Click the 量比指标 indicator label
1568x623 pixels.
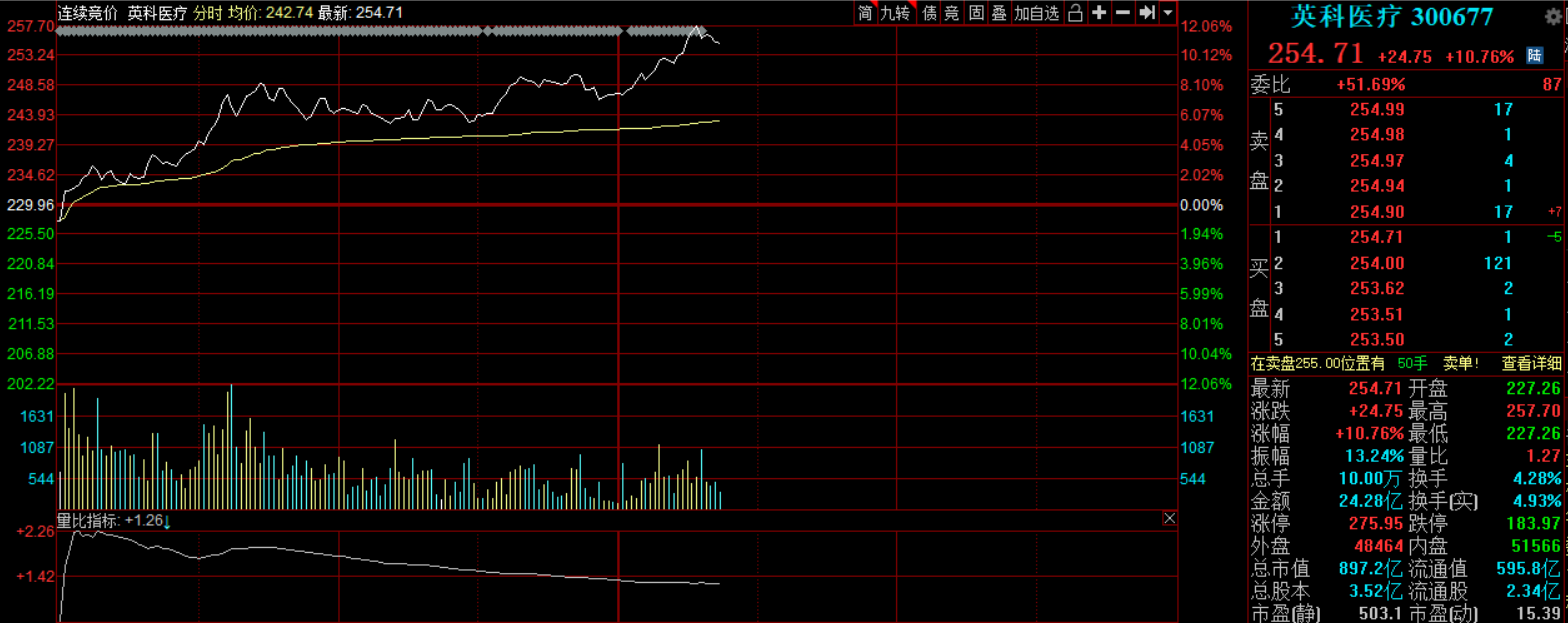(x=88, y=521)
